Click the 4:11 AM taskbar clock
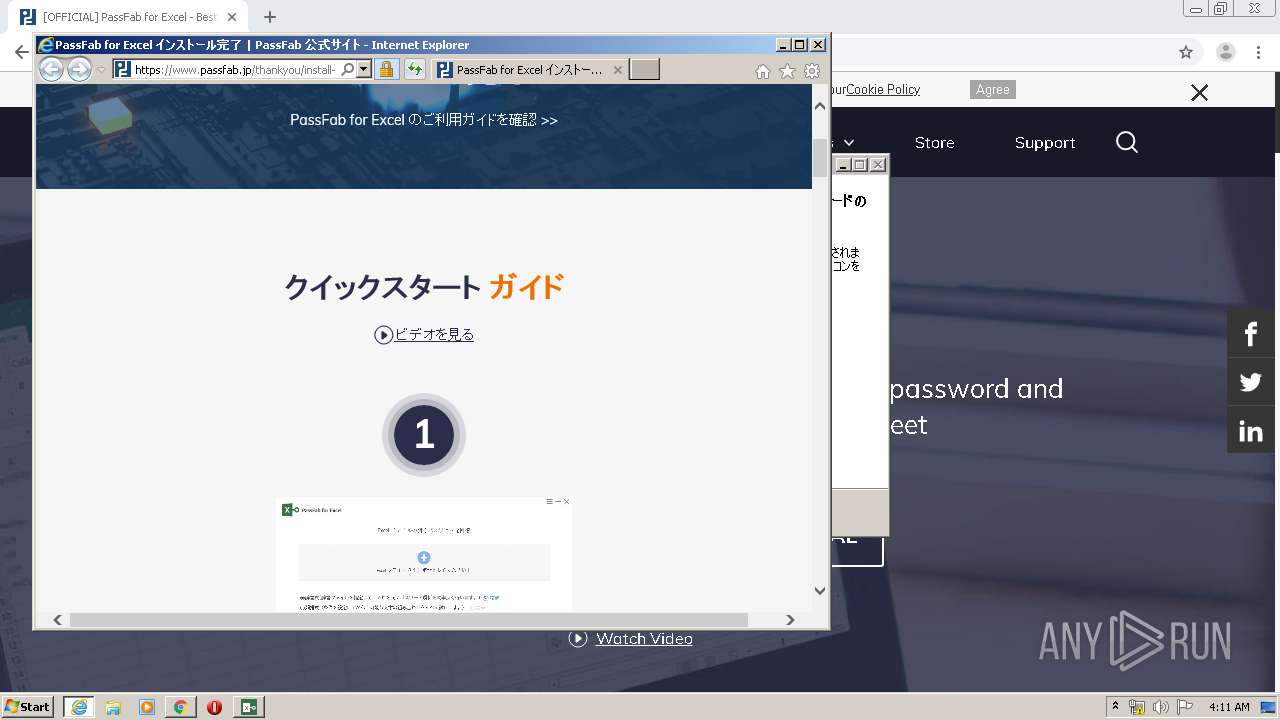 click(x=1229, y=707)
